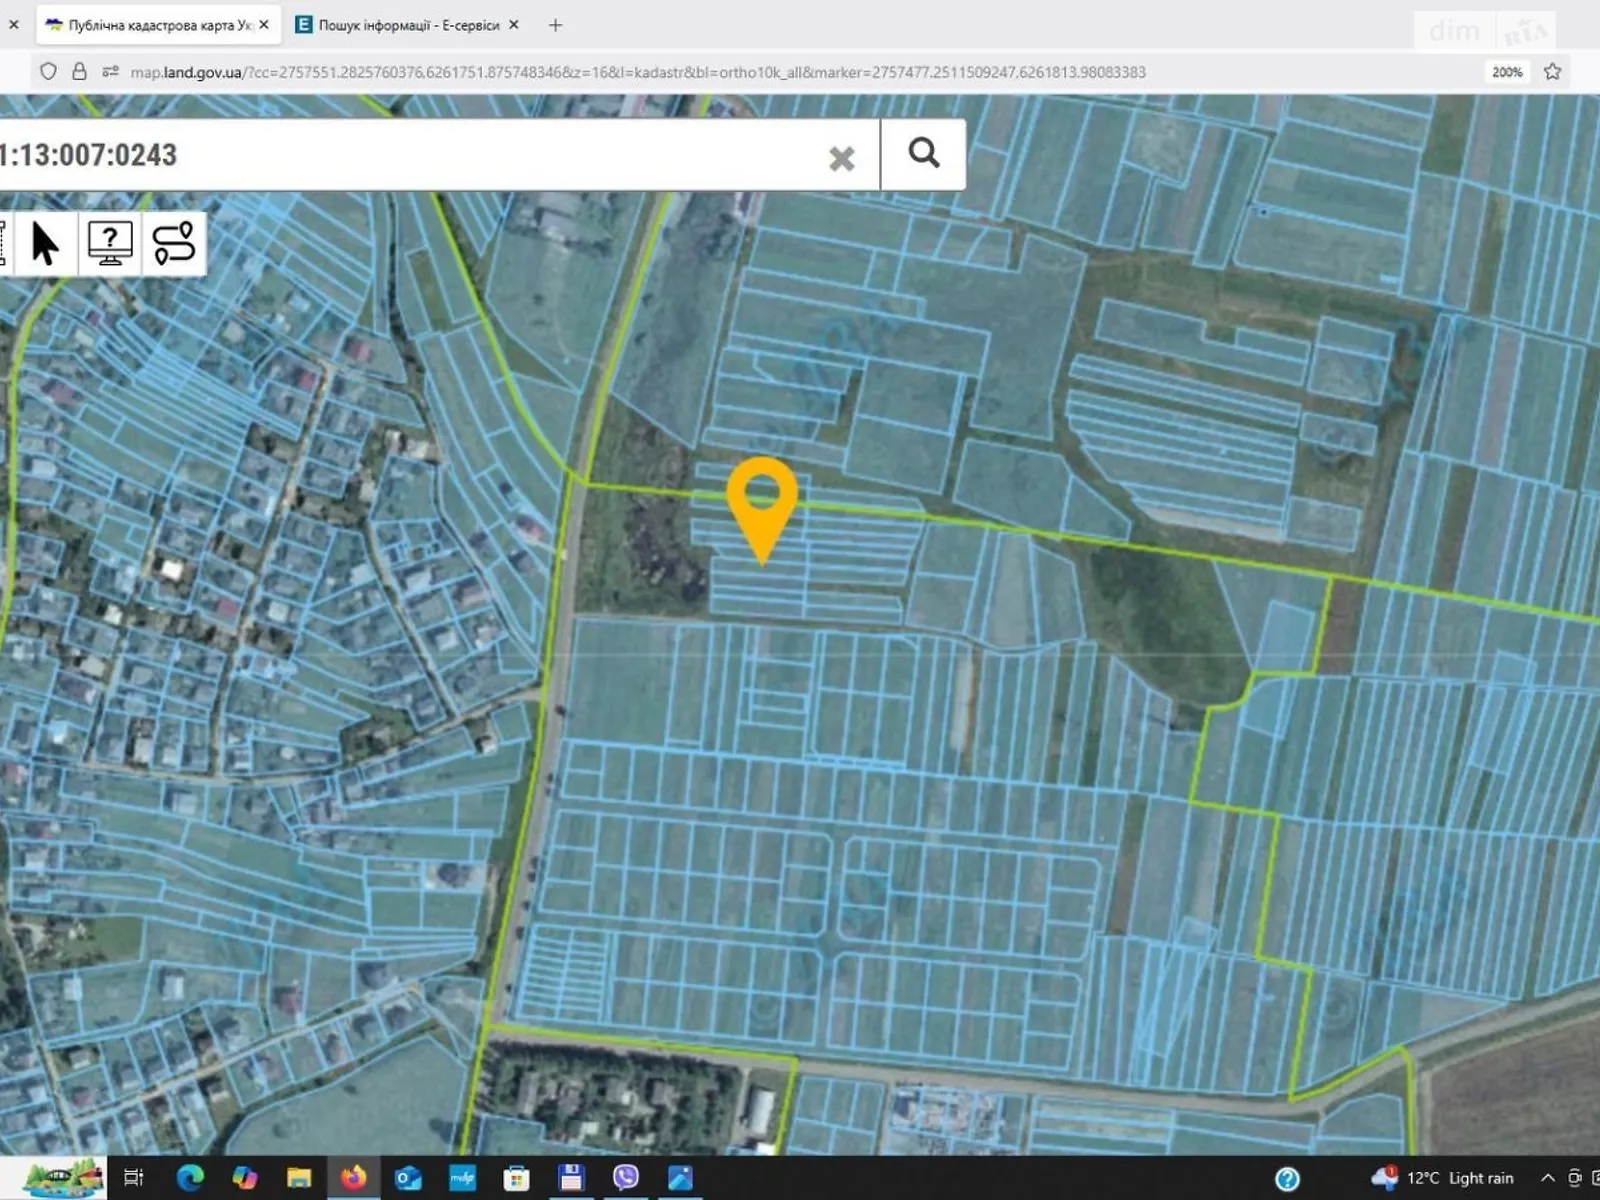Click the 200% zoom level indicator
Image resolution: width=1600 pixels, height=1200 pixels.
click(x=1506, y=72)
